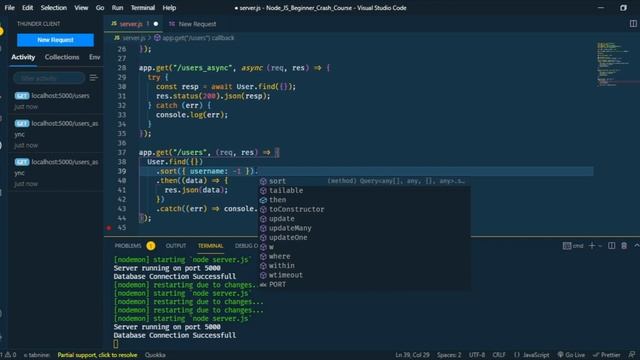Image resolution: width=640 pixels, height=360 pixels.
Task: Start Go Live server from status bar
Action: [x=571, y=355]
